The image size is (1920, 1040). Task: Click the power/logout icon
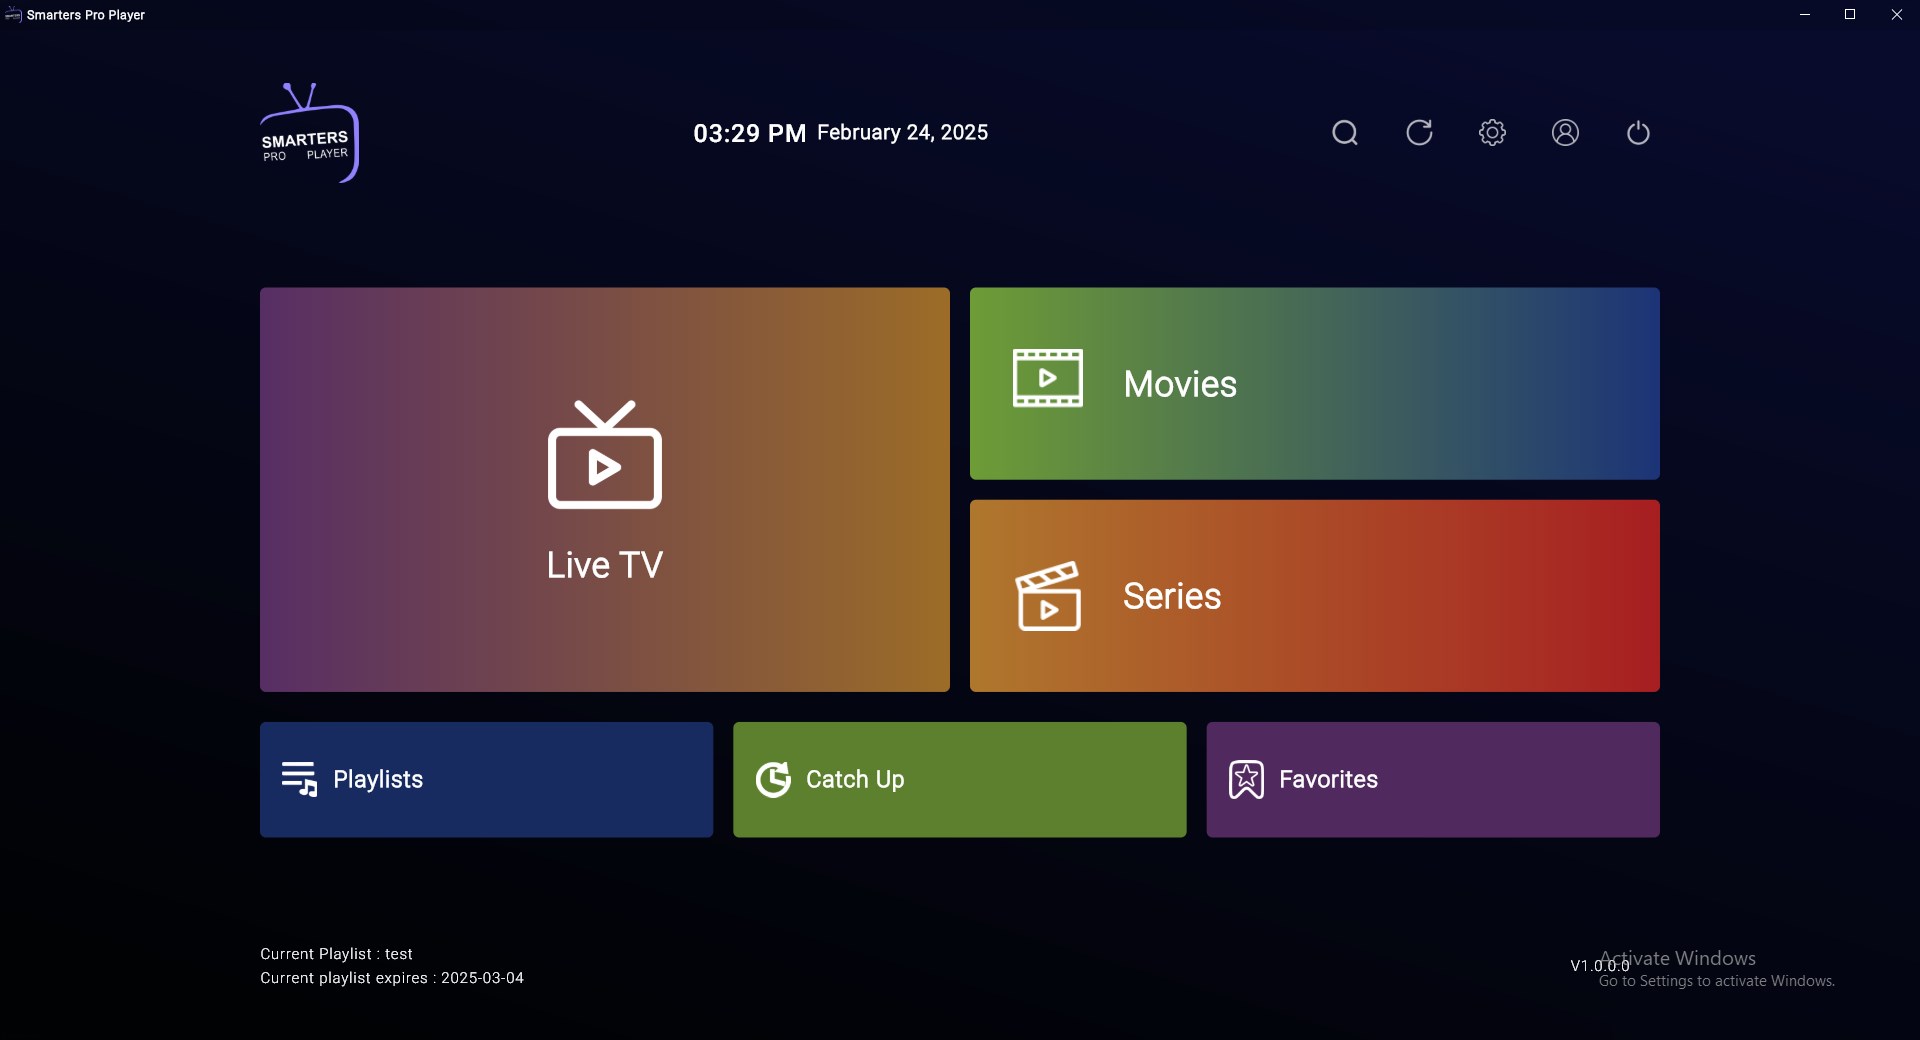(1637, 132)
